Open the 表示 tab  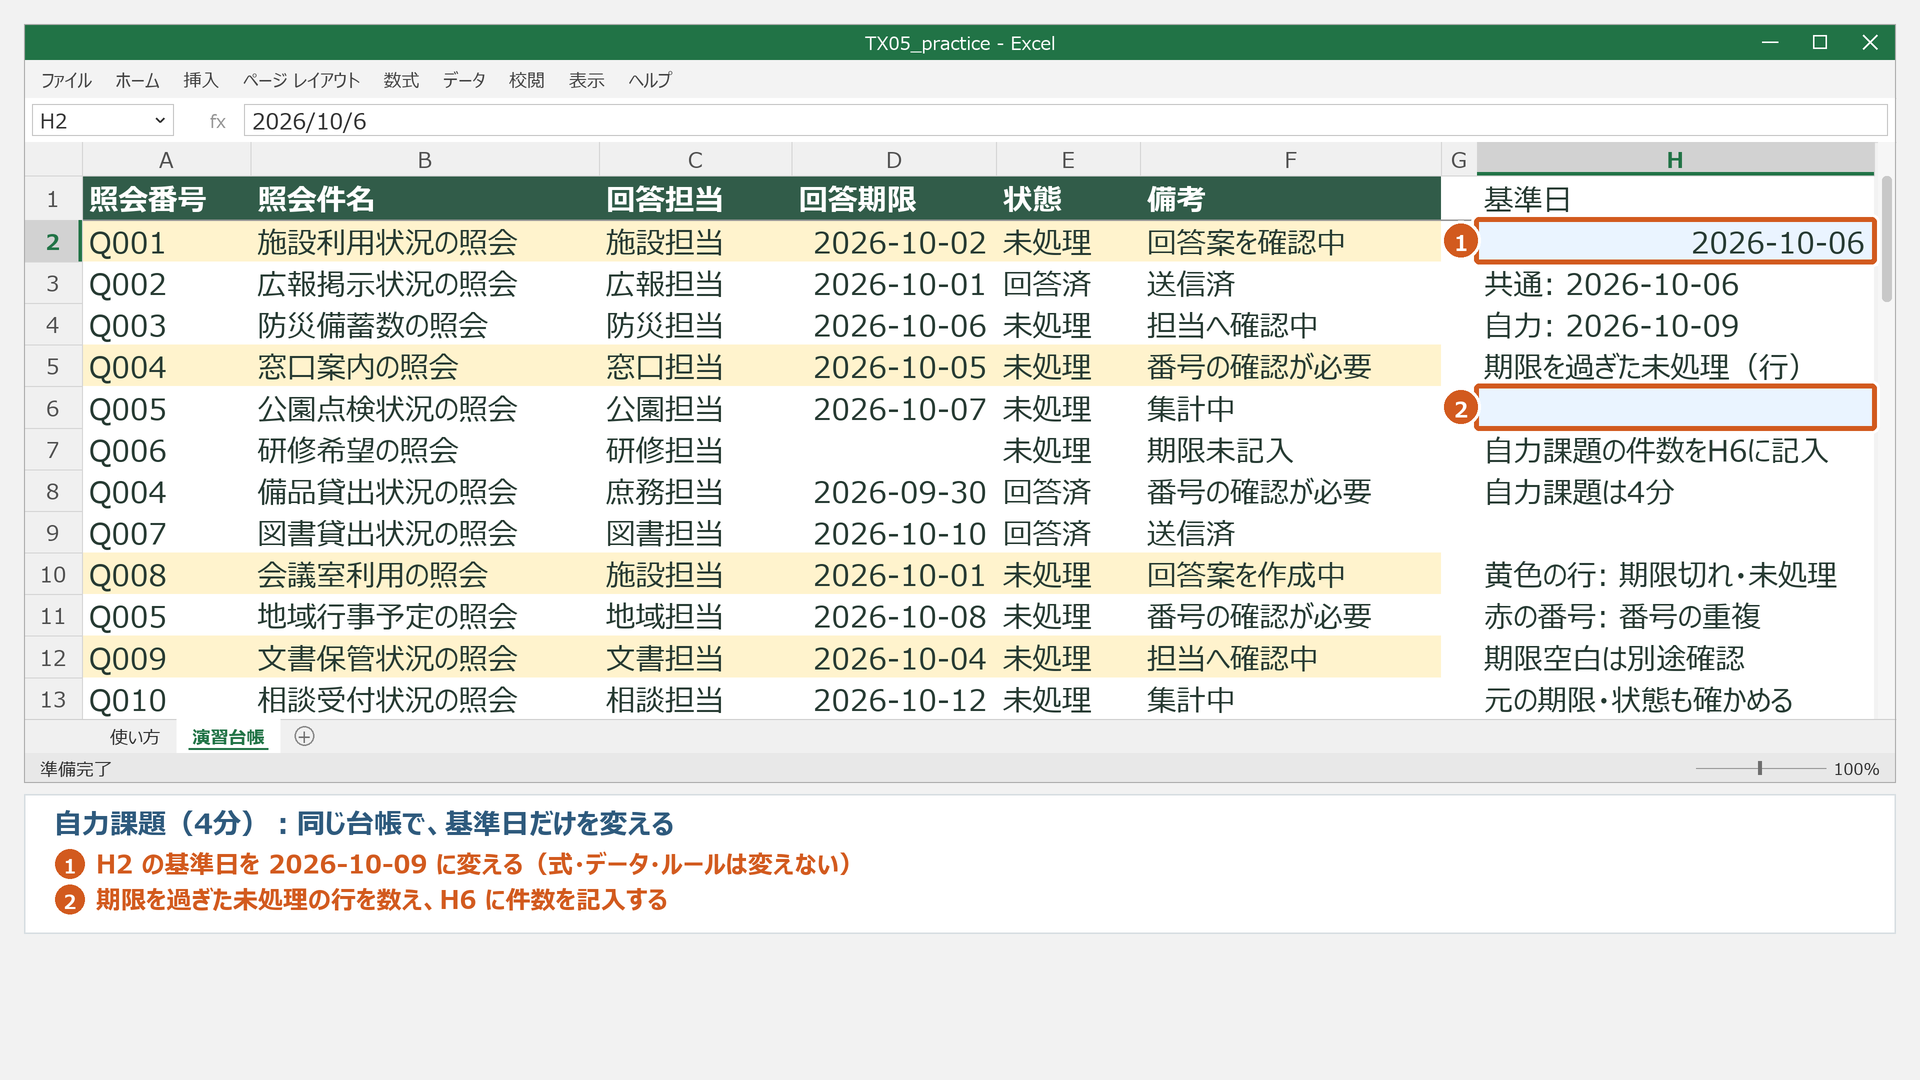[x=586, y=80]
